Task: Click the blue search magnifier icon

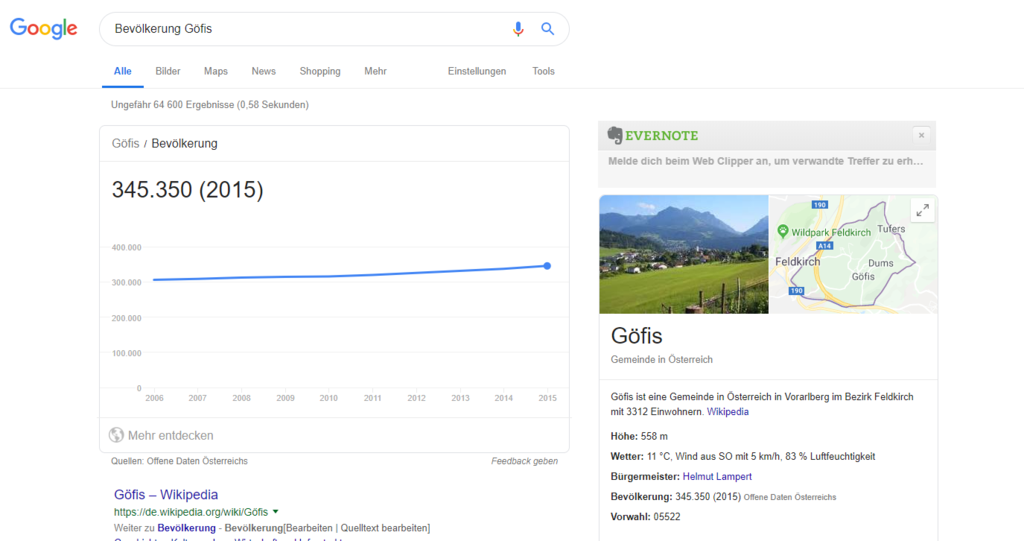Action: click(548, 29)
